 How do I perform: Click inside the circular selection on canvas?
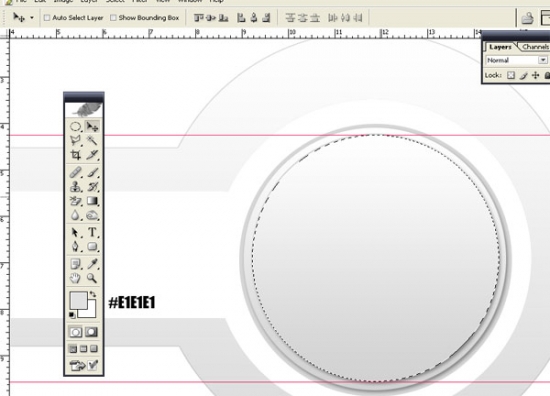(375, 258)
